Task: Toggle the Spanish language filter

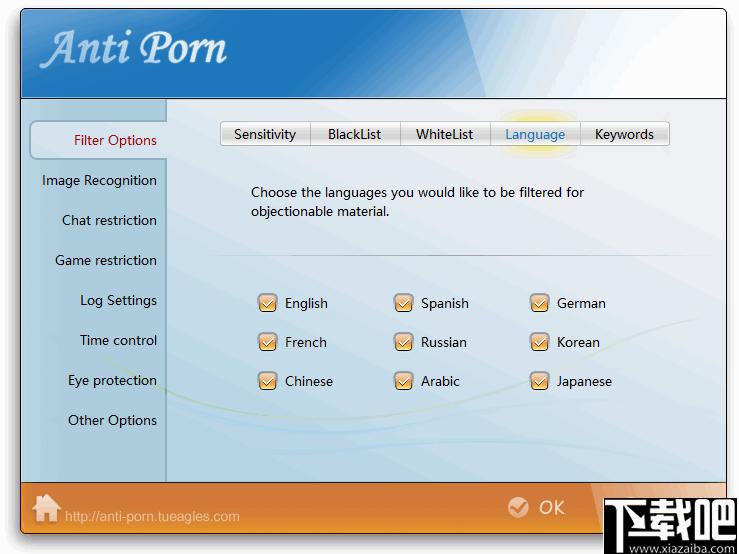Action: click(x=403, y=303)
